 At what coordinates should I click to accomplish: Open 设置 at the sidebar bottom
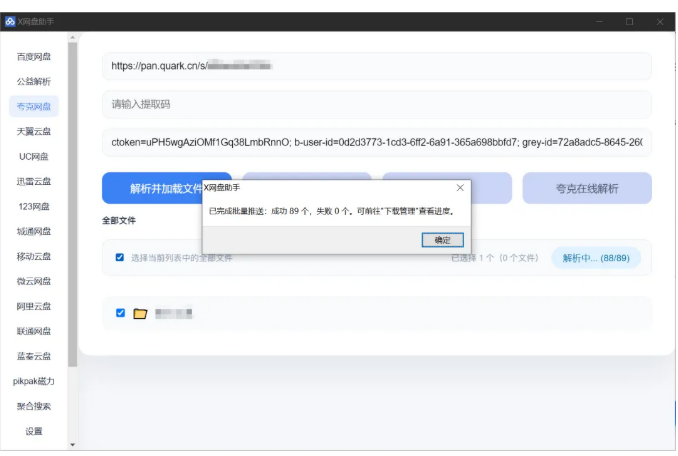(34, 431)
